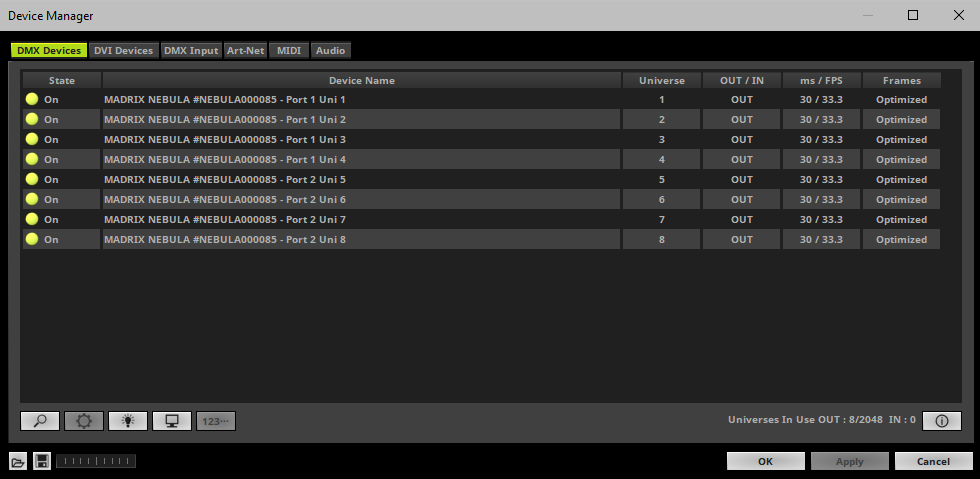Maximize the Device Manager window
Viewport: 980px width, 479px height.
tap(913, 15)
